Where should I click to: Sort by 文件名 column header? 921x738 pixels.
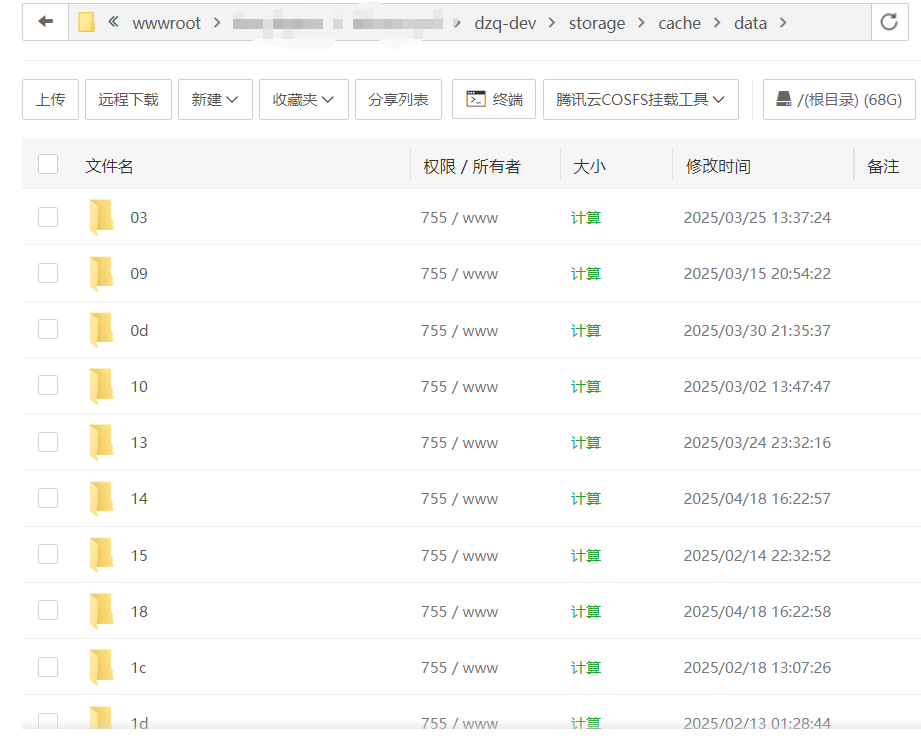coord(109,166)
